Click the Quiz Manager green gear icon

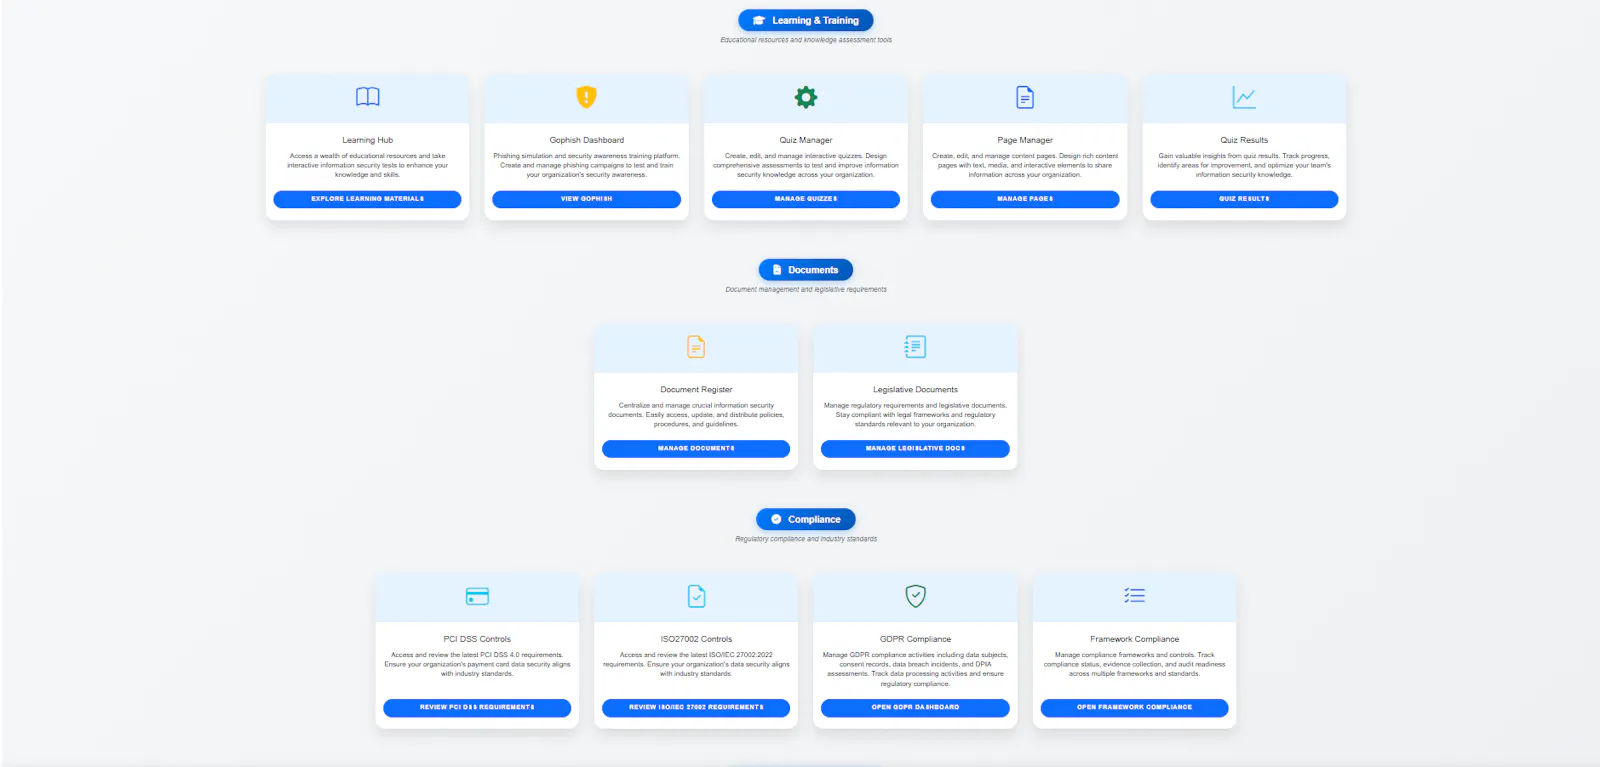[806, 97]
